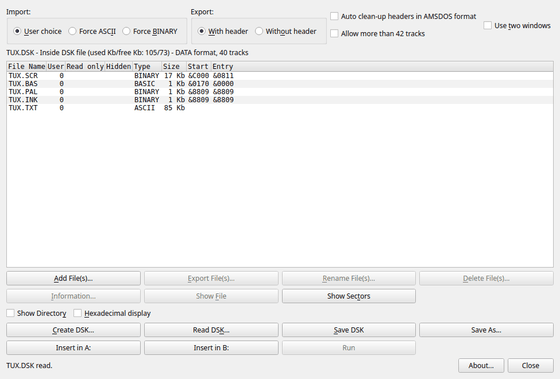The image size is (560, 379).
Task: Click the &C000 start address value
Action: [199, 76]
